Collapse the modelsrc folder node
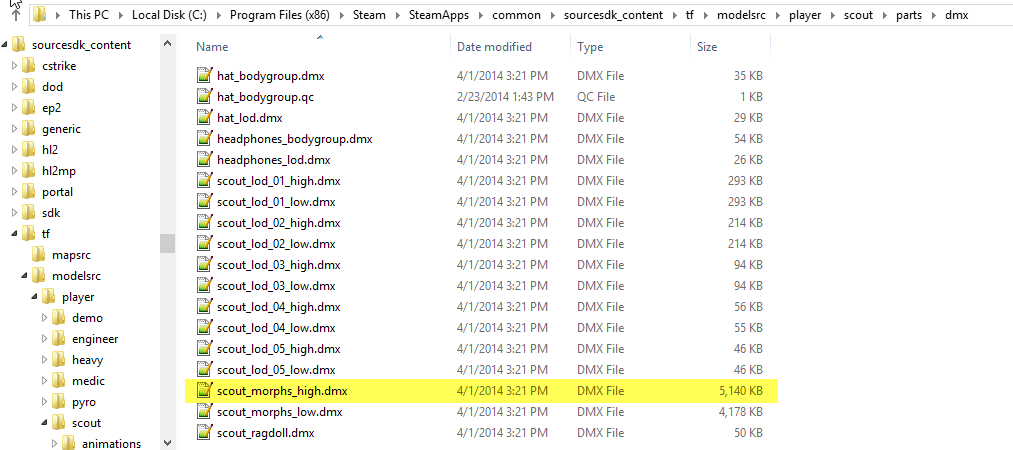The image size is (1013, 450). pos(25,276)
